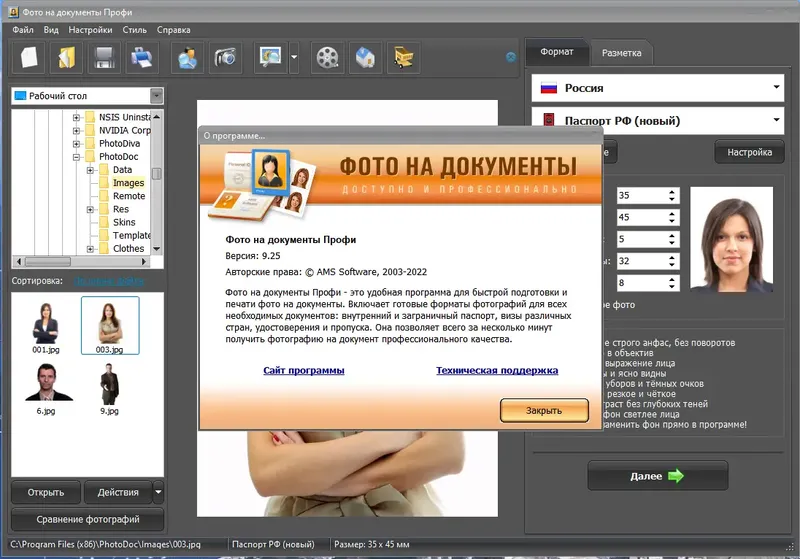This screenshot has width=800, height=559.
Task: Expand the Res folder node
Action: [x=90, y=210]
